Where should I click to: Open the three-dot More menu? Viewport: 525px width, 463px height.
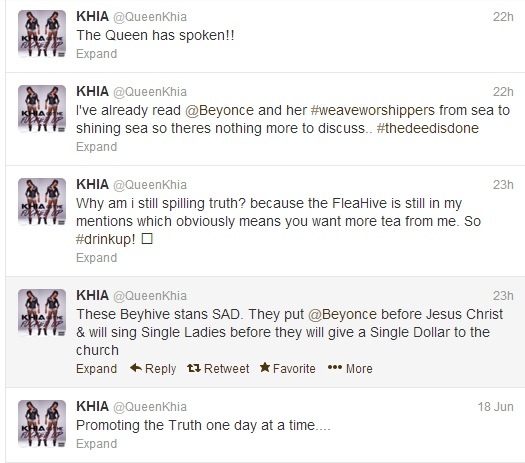pyautogui.click(x=350, y=369)
